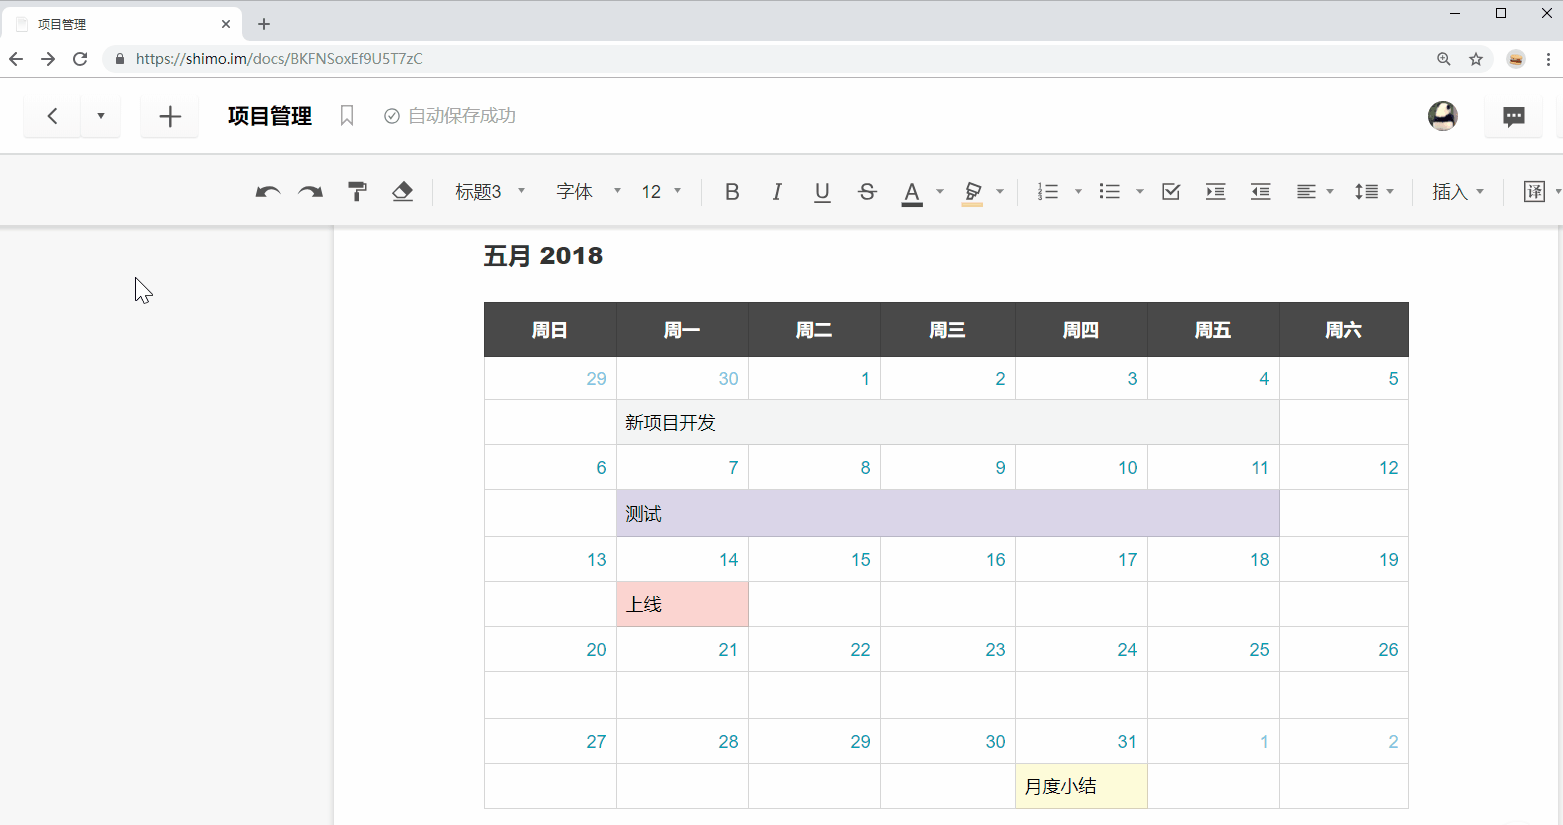1563x825 pixels.
Task: Click the date cell 20
Action: [550, 649]
